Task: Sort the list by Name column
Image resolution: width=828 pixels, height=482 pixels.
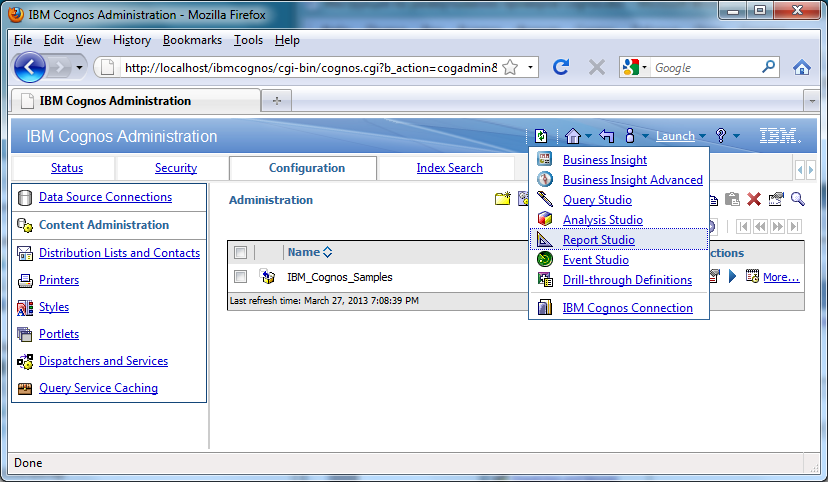Action: (310, 252)
